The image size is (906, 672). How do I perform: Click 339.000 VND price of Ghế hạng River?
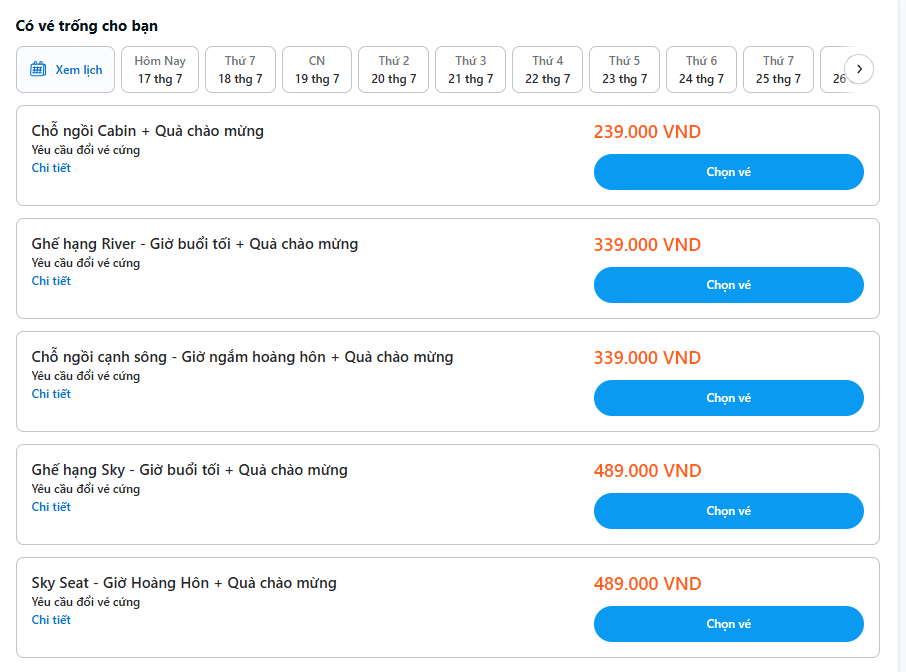click(x=647, y=244)
